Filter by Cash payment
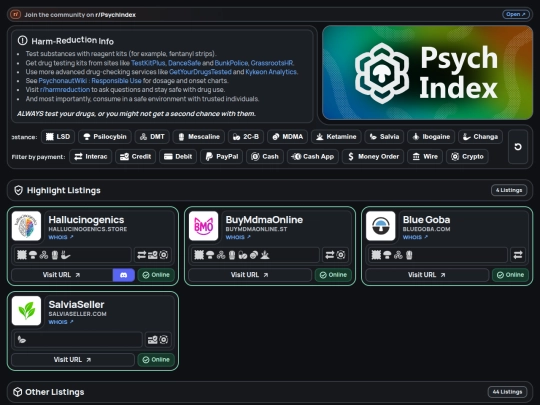Screen dimensions: 540x405 265,157
